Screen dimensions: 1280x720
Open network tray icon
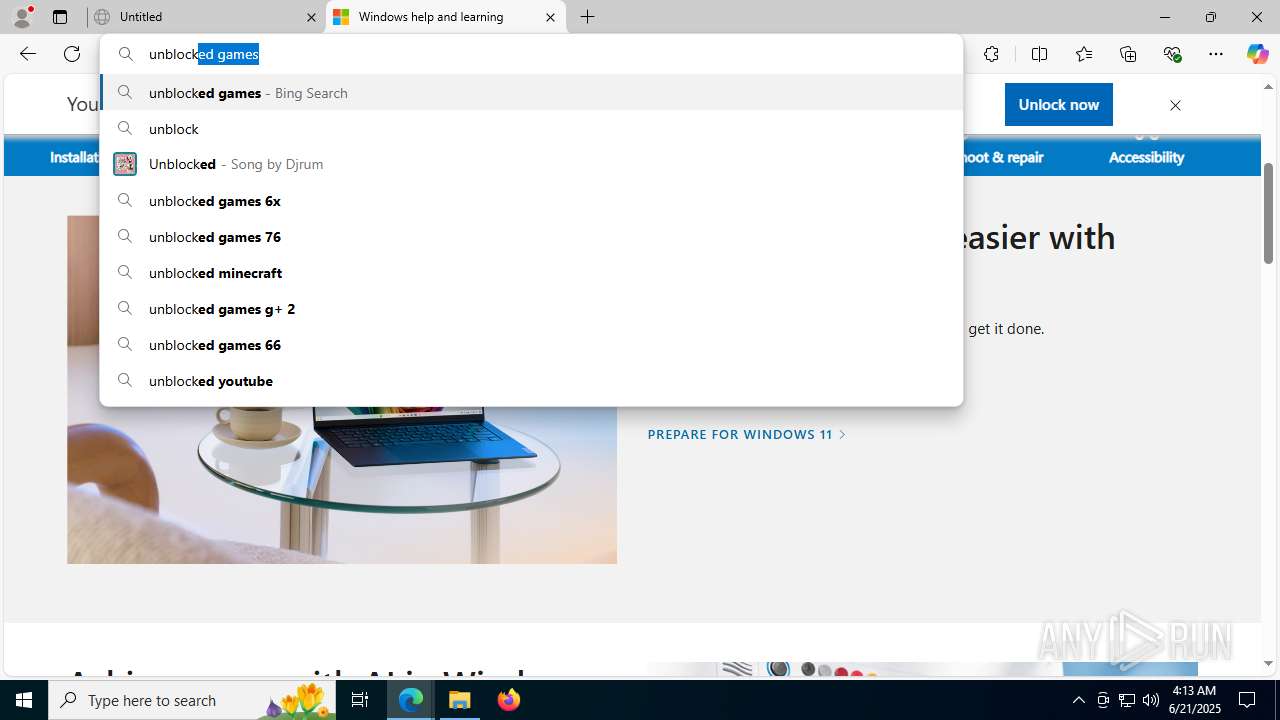point(1127,700)
